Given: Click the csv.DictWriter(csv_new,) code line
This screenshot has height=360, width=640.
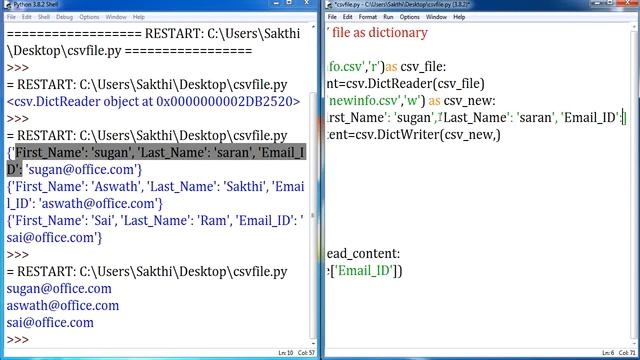Looking at the screenshot, I should coord(413,135).
